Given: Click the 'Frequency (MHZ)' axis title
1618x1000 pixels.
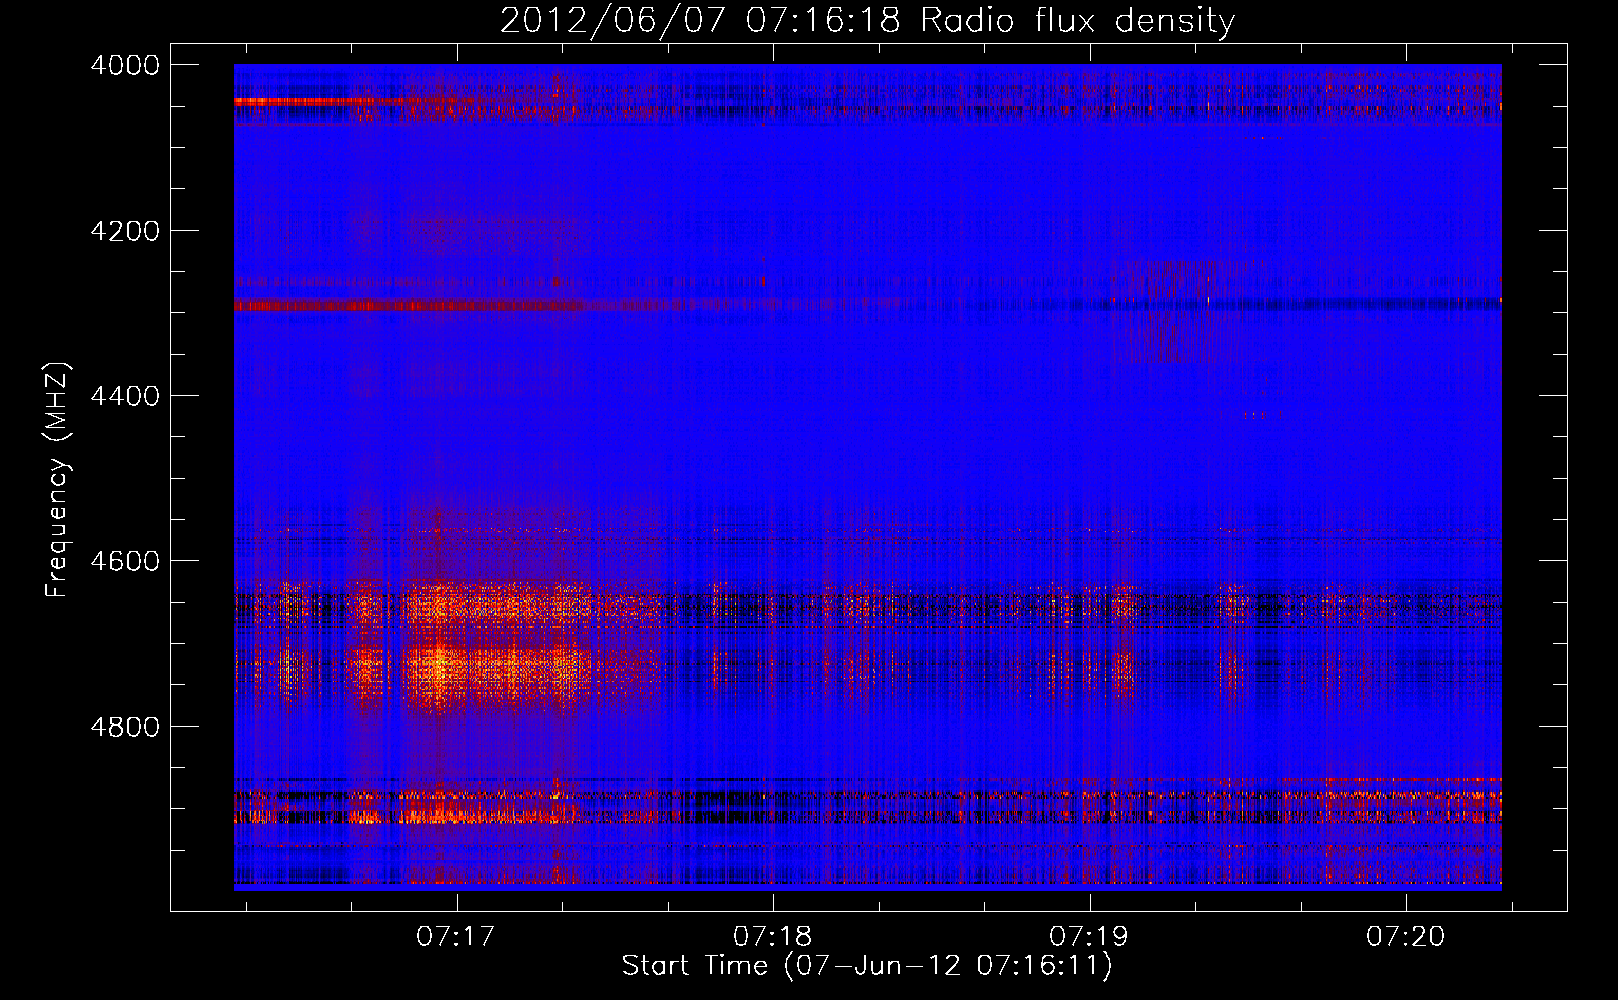Looking at the screenshot, I should pyautogui.click(x=58, y=479).
